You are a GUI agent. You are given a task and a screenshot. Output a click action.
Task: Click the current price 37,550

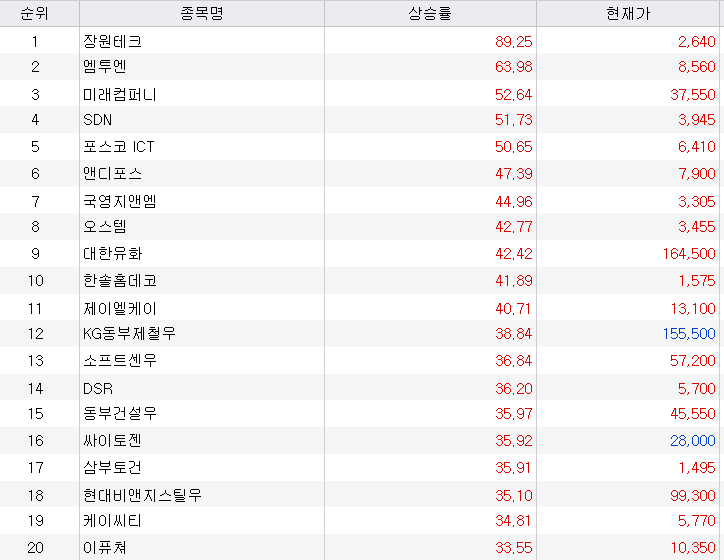693,95
